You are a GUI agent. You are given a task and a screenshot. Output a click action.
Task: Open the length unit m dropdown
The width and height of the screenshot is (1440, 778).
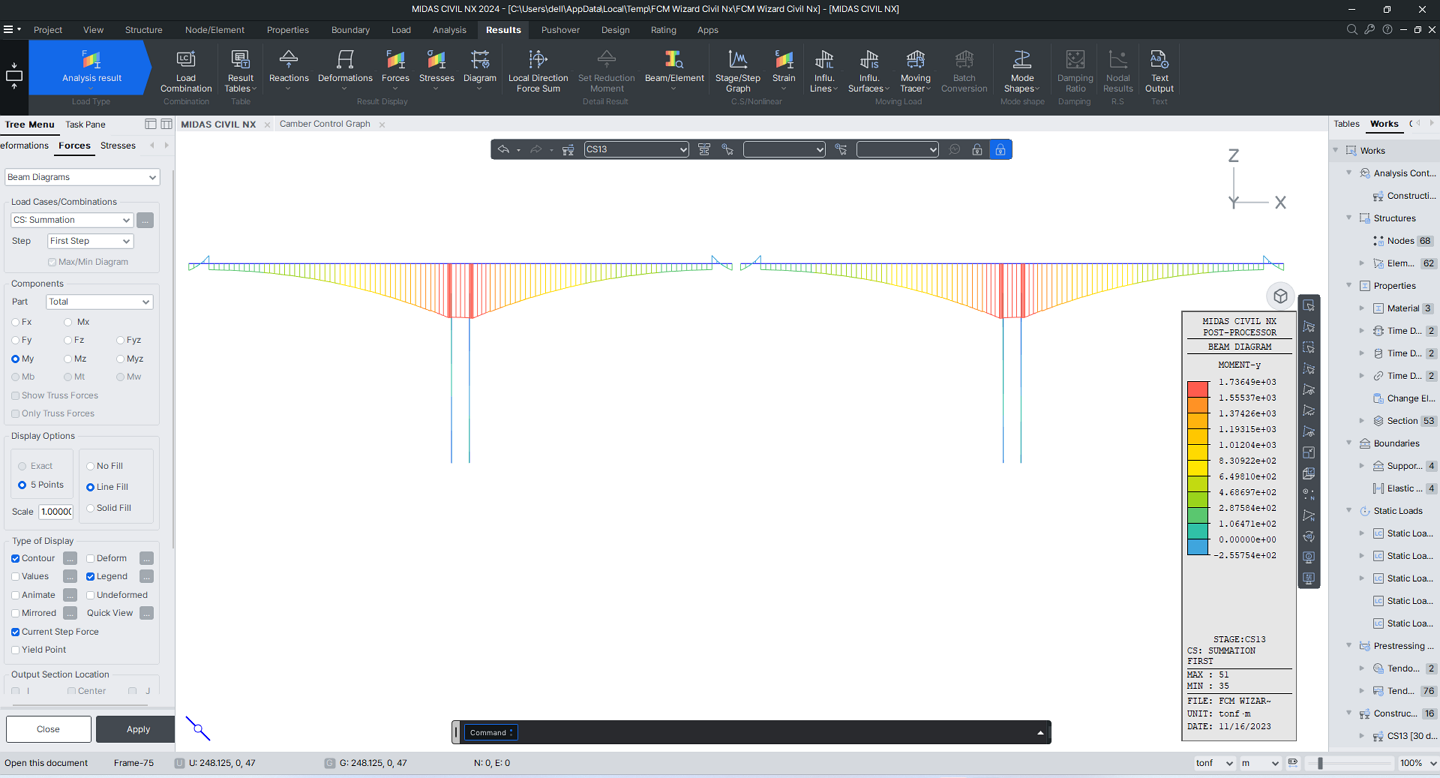[1260, 763]
